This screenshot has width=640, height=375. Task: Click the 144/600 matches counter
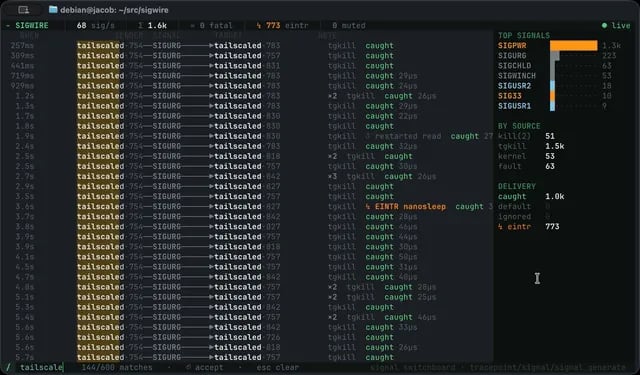tap(117, 367)
